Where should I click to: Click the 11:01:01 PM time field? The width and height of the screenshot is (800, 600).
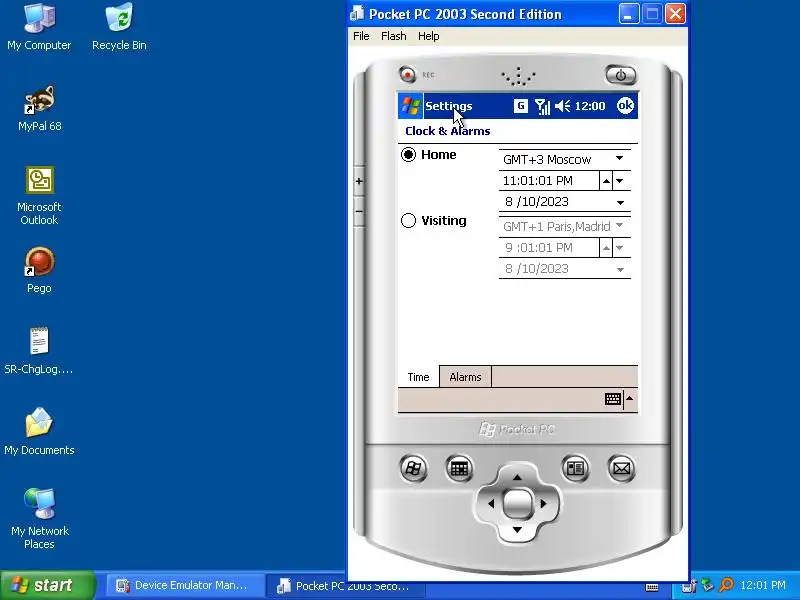pos(549,181)
